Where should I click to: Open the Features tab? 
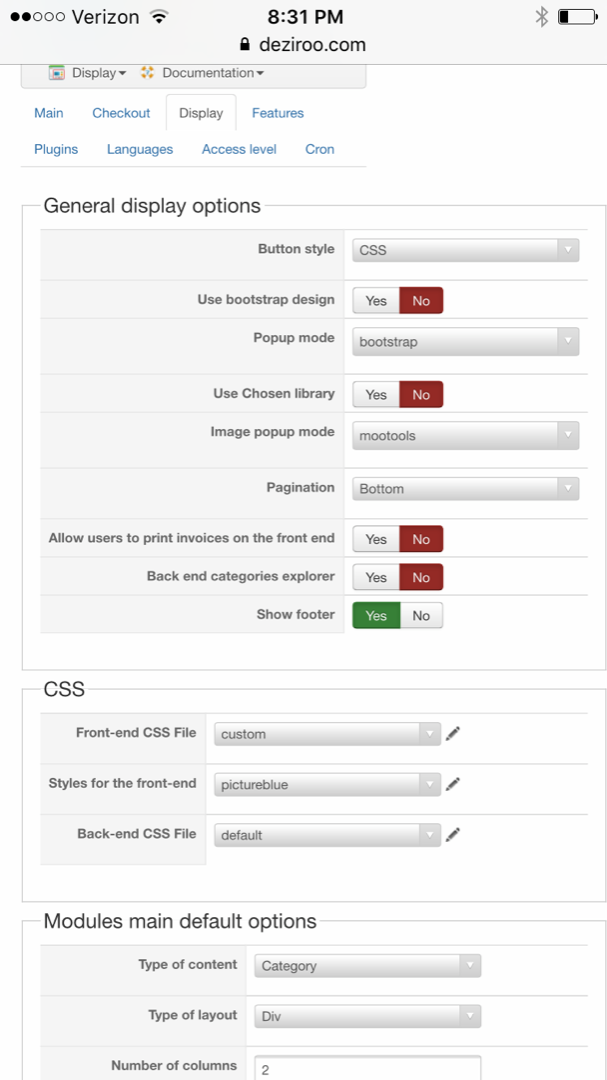(278, 113)
